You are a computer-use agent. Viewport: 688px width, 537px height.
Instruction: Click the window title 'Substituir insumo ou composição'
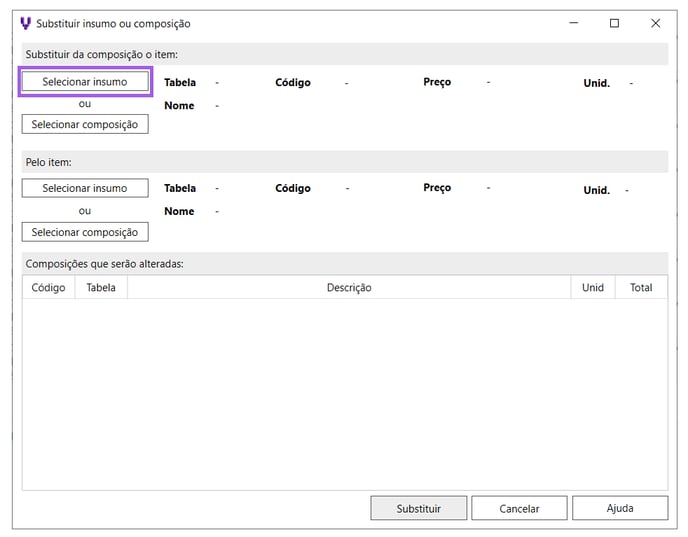[x=113, y=24]
